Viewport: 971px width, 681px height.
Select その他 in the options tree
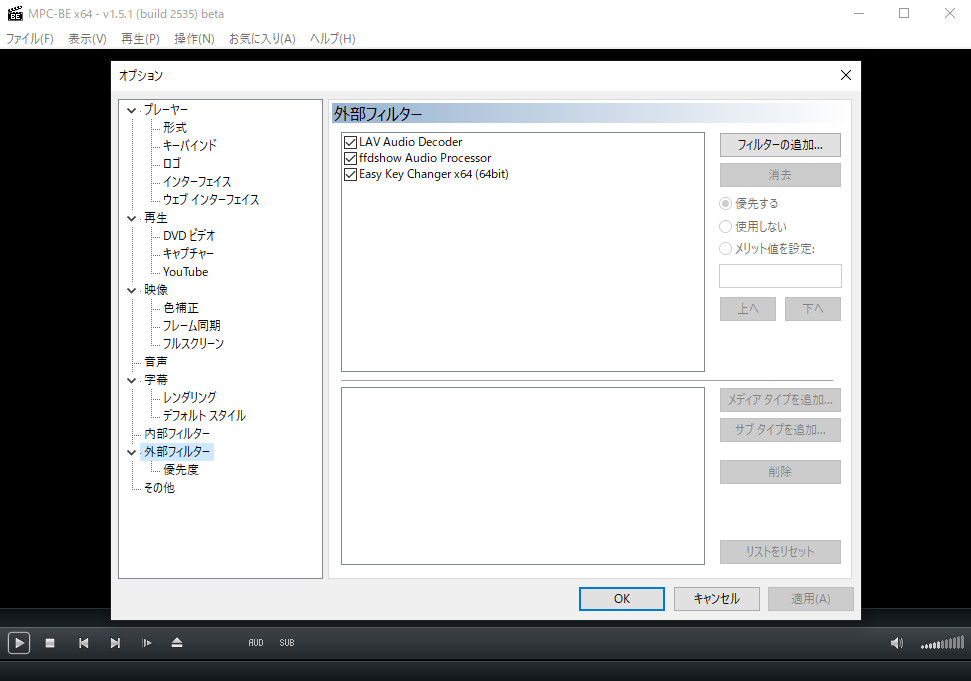[159, 488]
